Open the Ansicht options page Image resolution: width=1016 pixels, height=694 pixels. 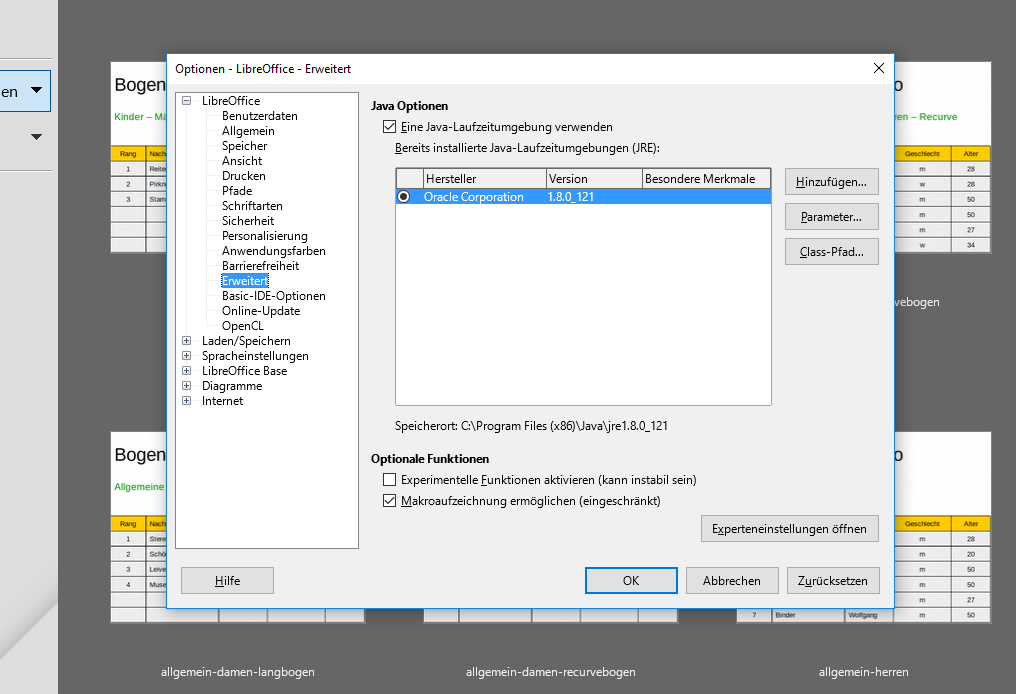242,161
